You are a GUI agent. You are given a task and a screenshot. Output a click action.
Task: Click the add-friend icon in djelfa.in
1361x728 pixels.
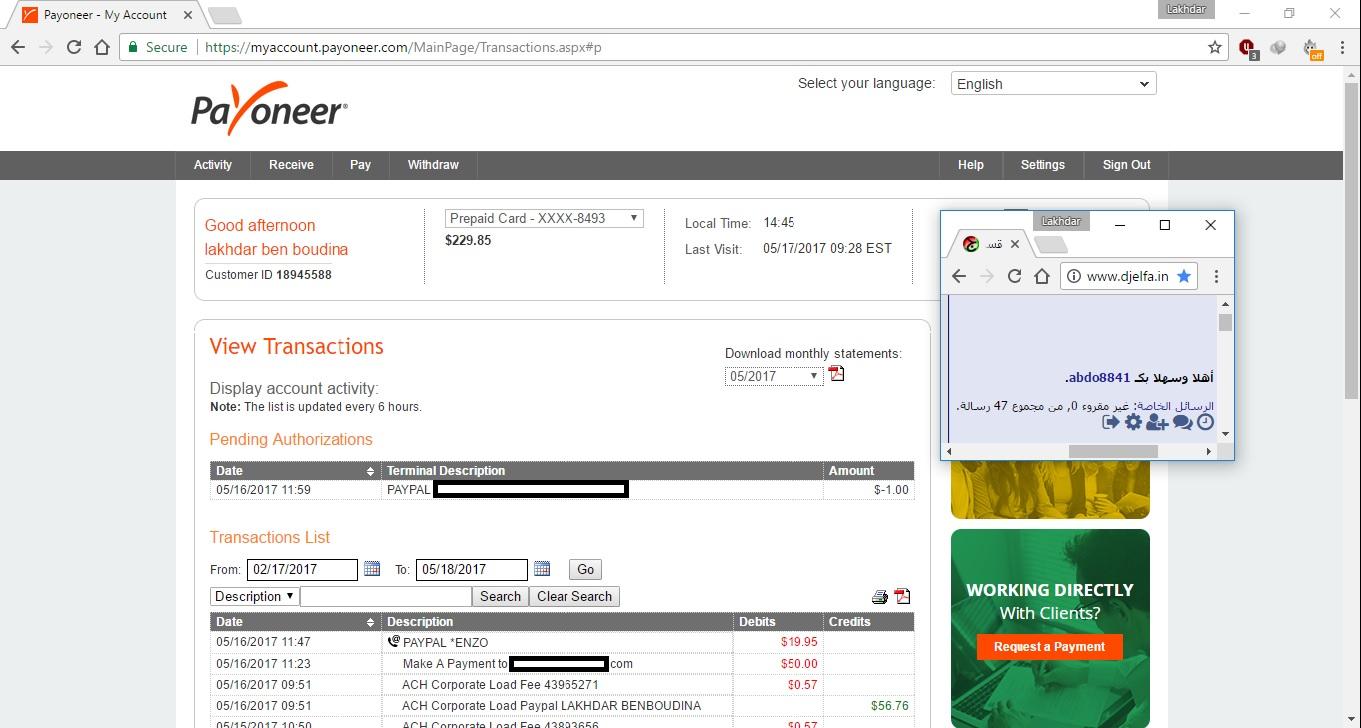pyautogui.click(x=1157, y=422)
